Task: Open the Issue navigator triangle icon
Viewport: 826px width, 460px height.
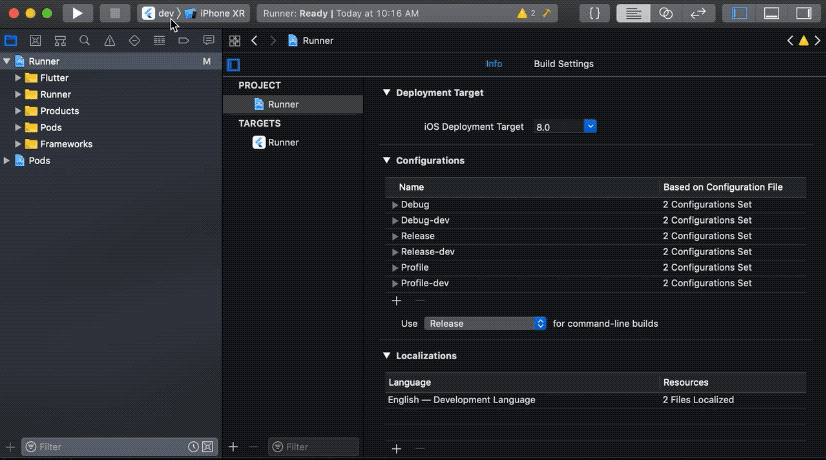Action: coord(110,41)
